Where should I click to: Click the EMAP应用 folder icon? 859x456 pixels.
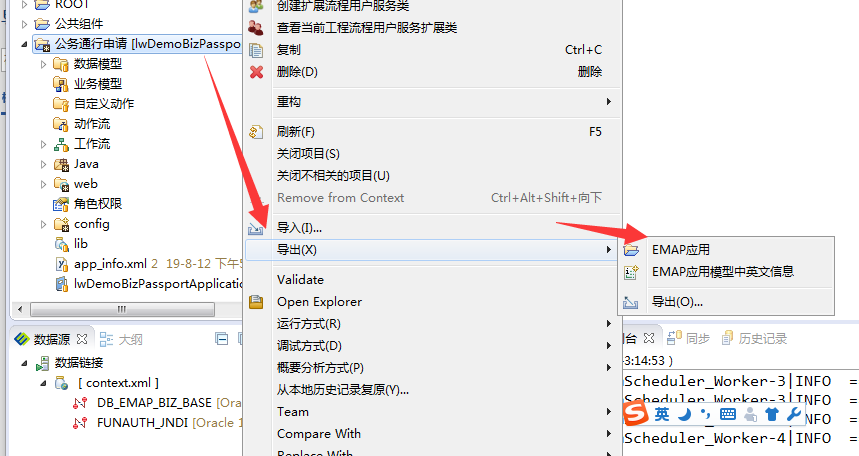click(x=631, y=250)
